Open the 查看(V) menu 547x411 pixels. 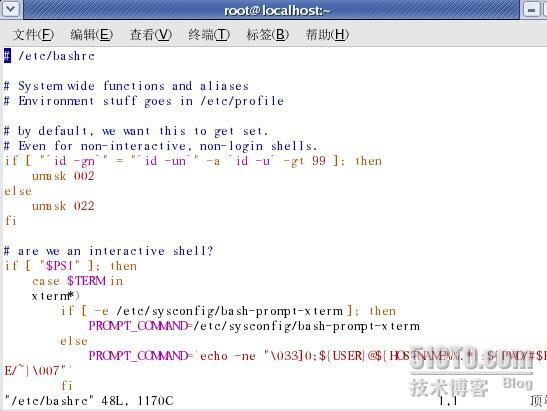coord(151,35)
